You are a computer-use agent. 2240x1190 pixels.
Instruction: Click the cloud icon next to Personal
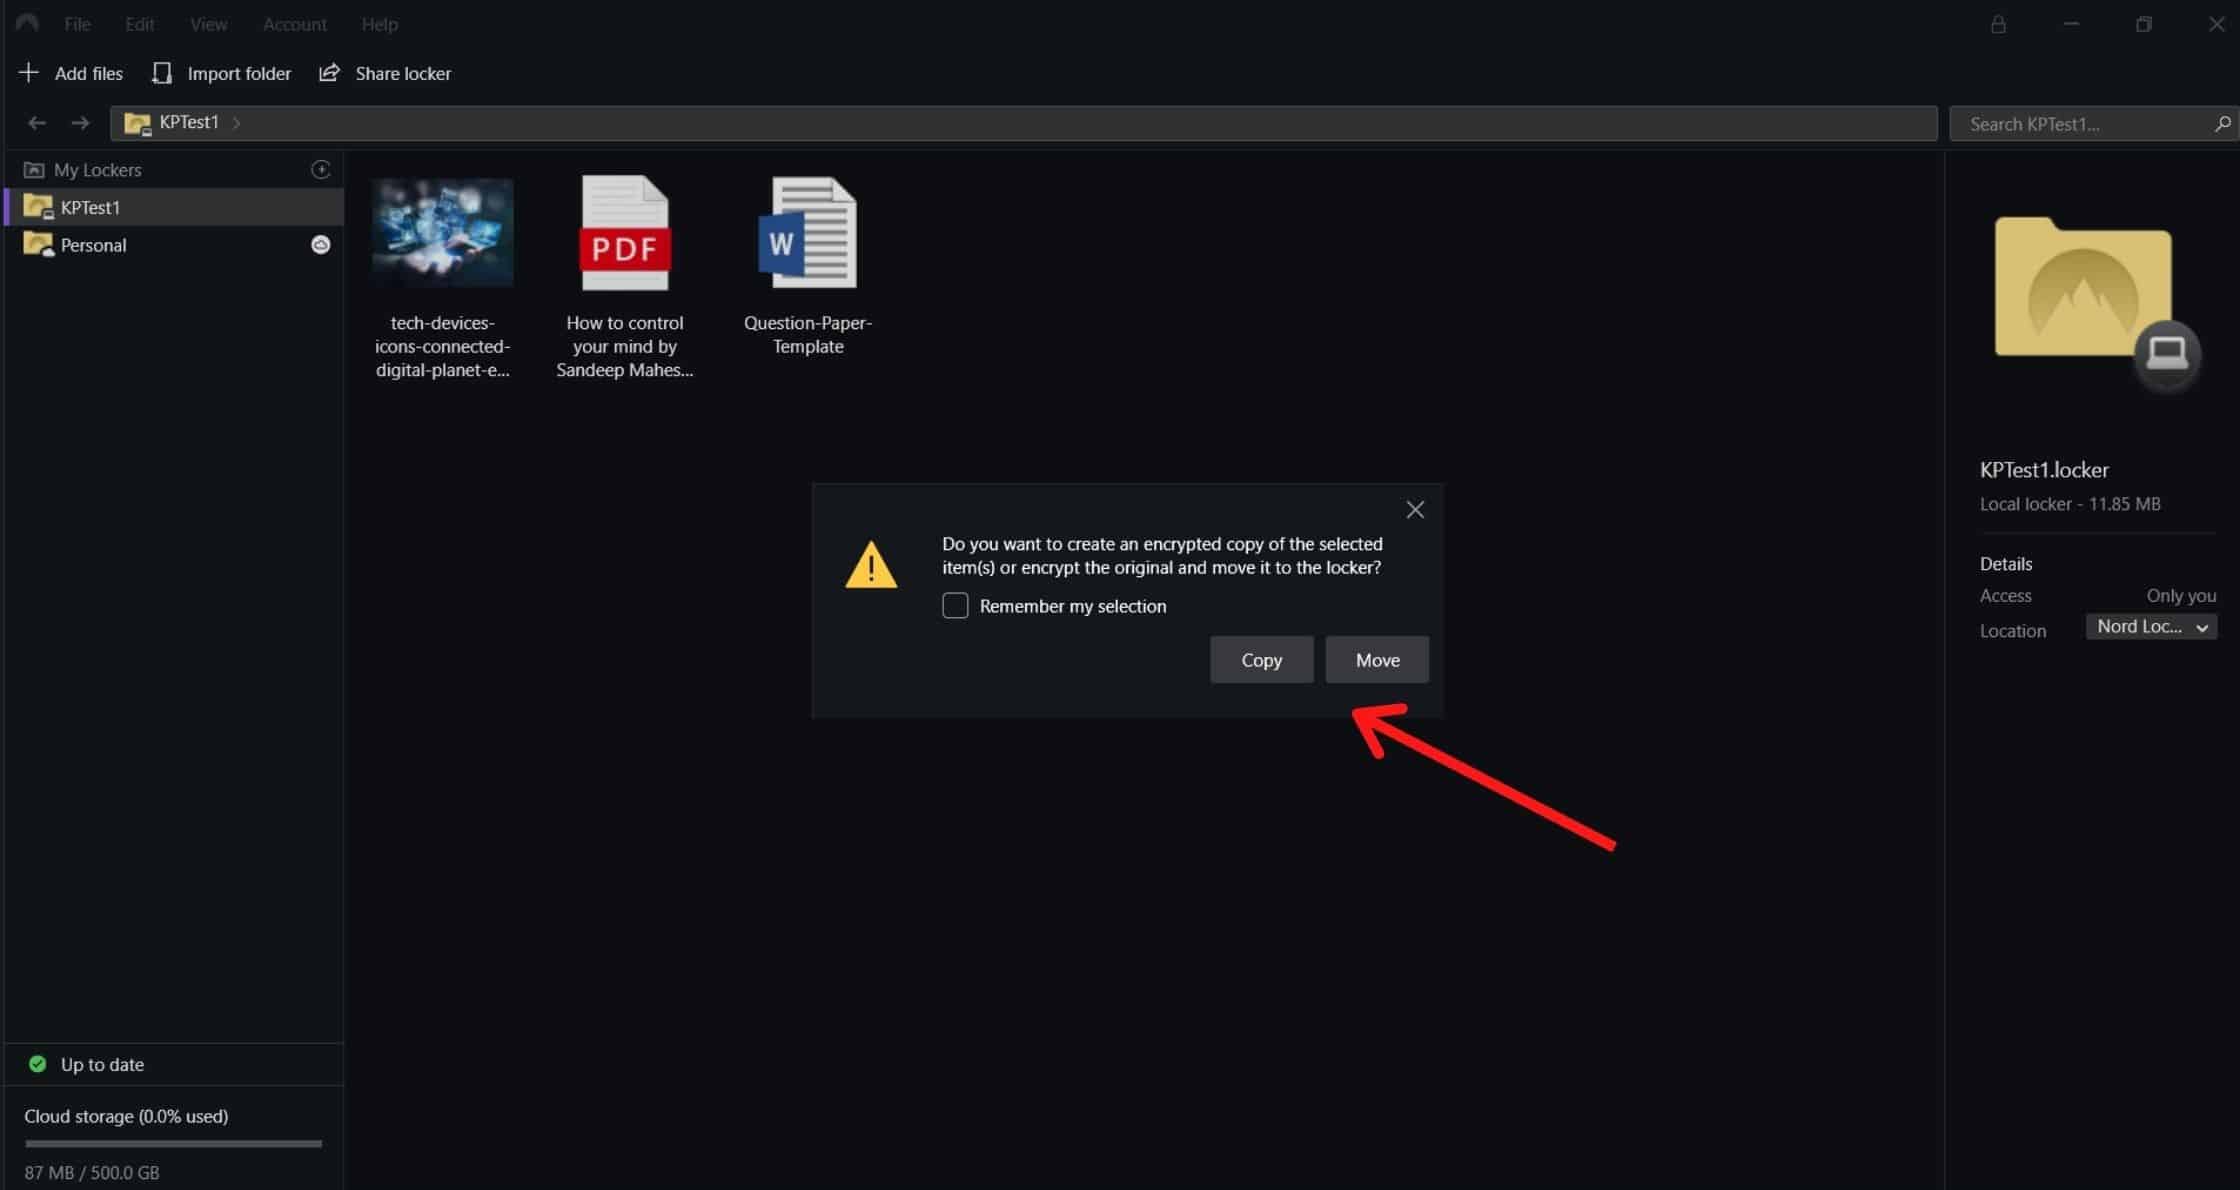click(320, 245)
